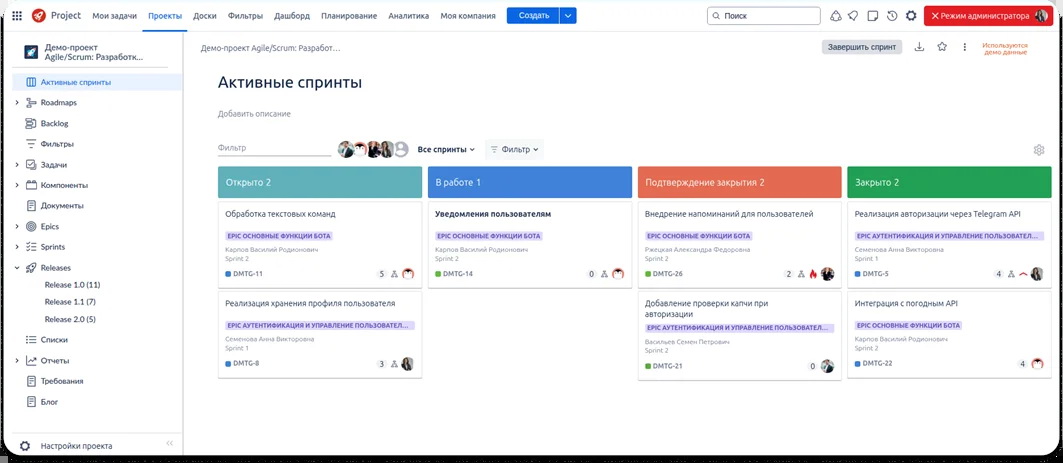Open Backlog in the sidebar
This screenshot has height=463, width=1063.
[54, 123]
